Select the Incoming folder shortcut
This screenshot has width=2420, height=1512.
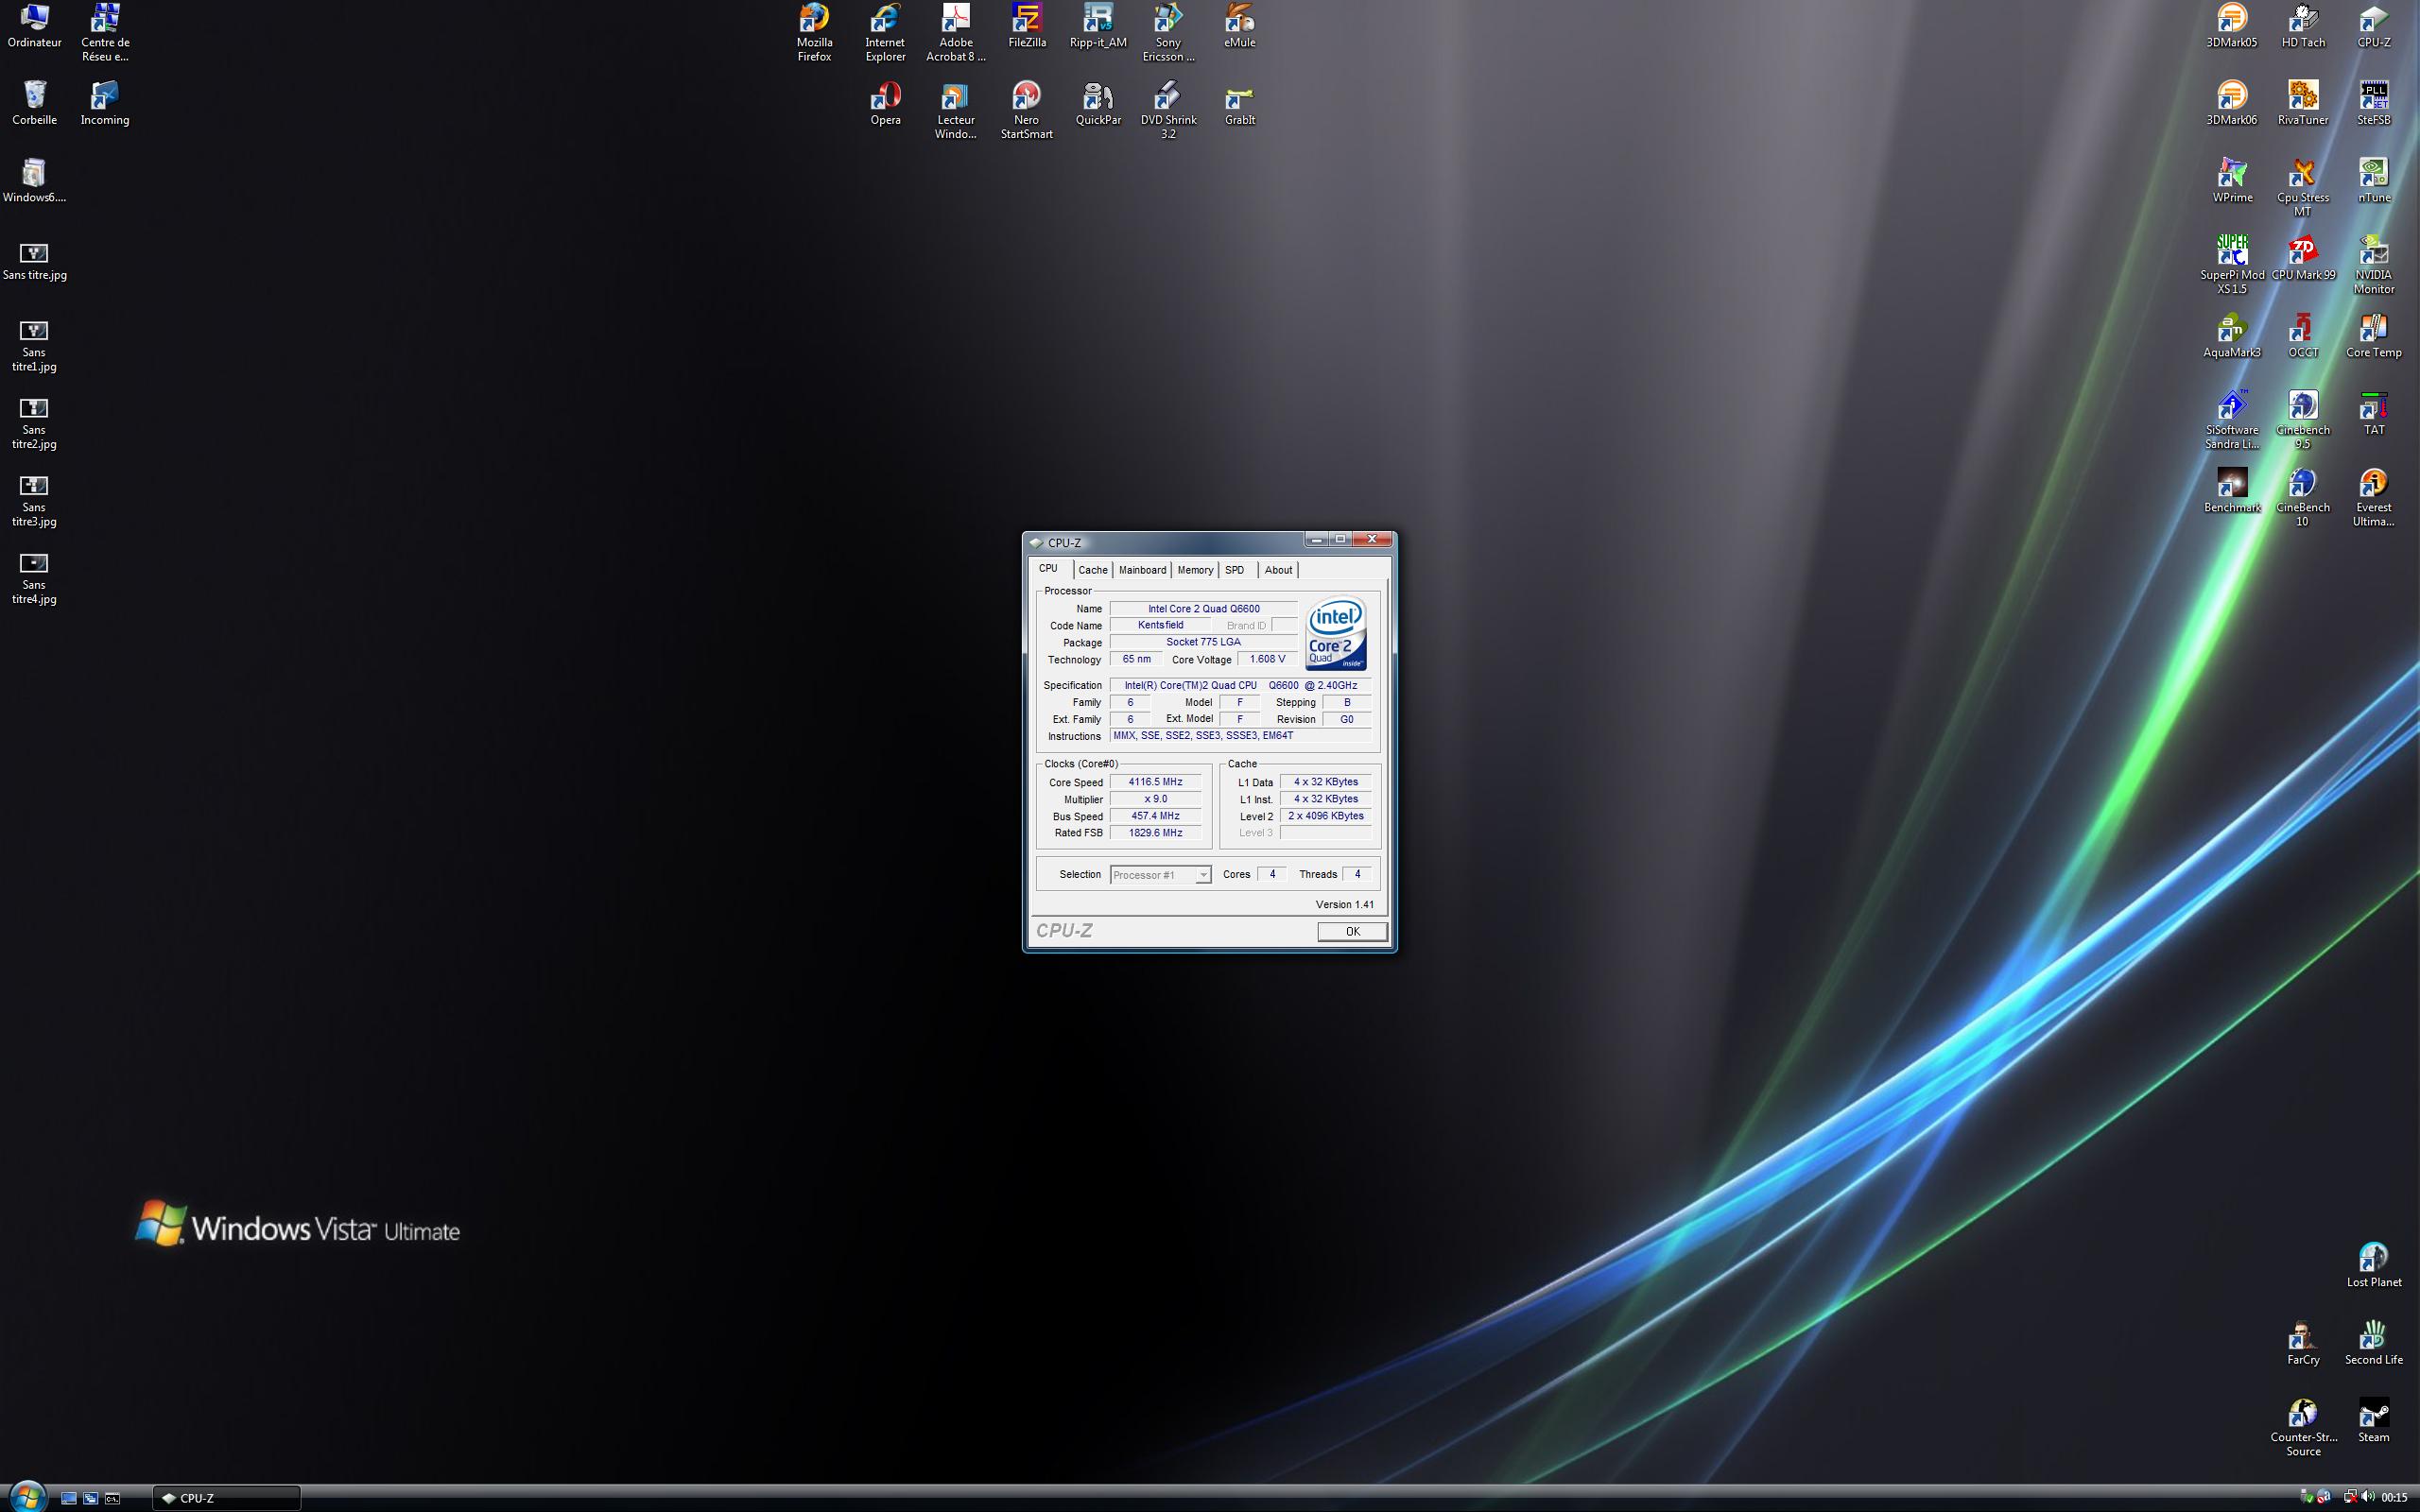(105, 103)
